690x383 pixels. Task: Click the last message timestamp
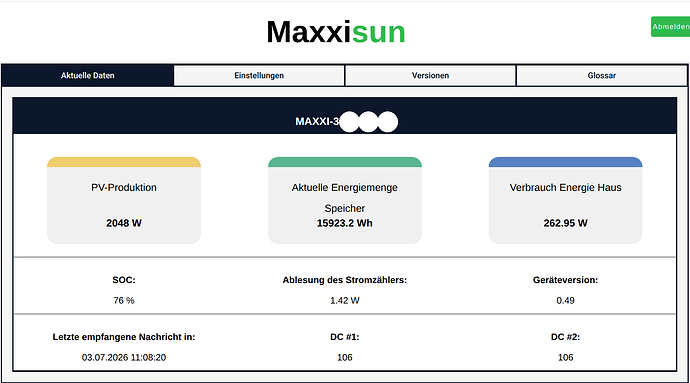tap(124, 357)
